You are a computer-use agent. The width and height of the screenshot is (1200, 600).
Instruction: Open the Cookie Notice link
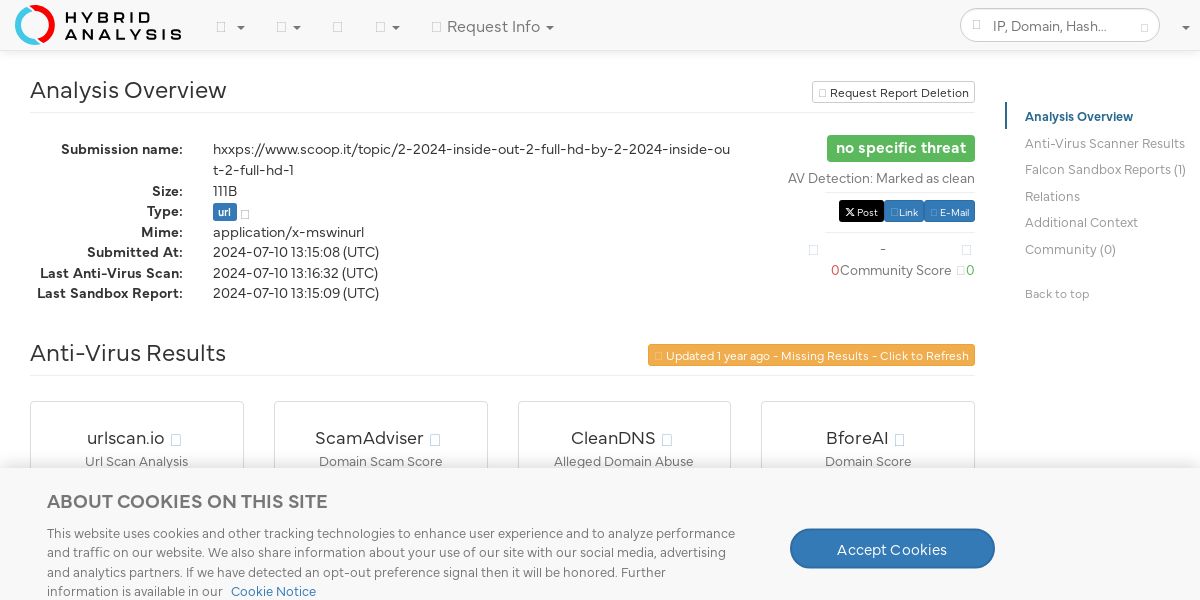point(273,592)
